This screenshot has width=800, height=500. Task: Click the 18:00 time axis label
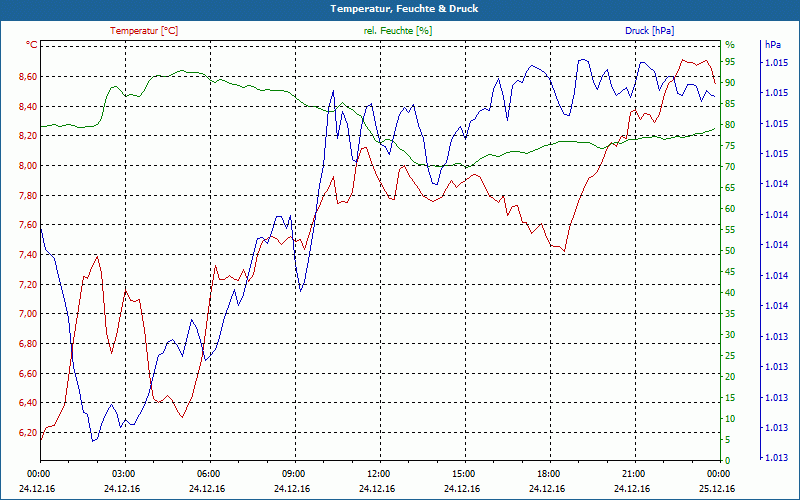(548, 473)
